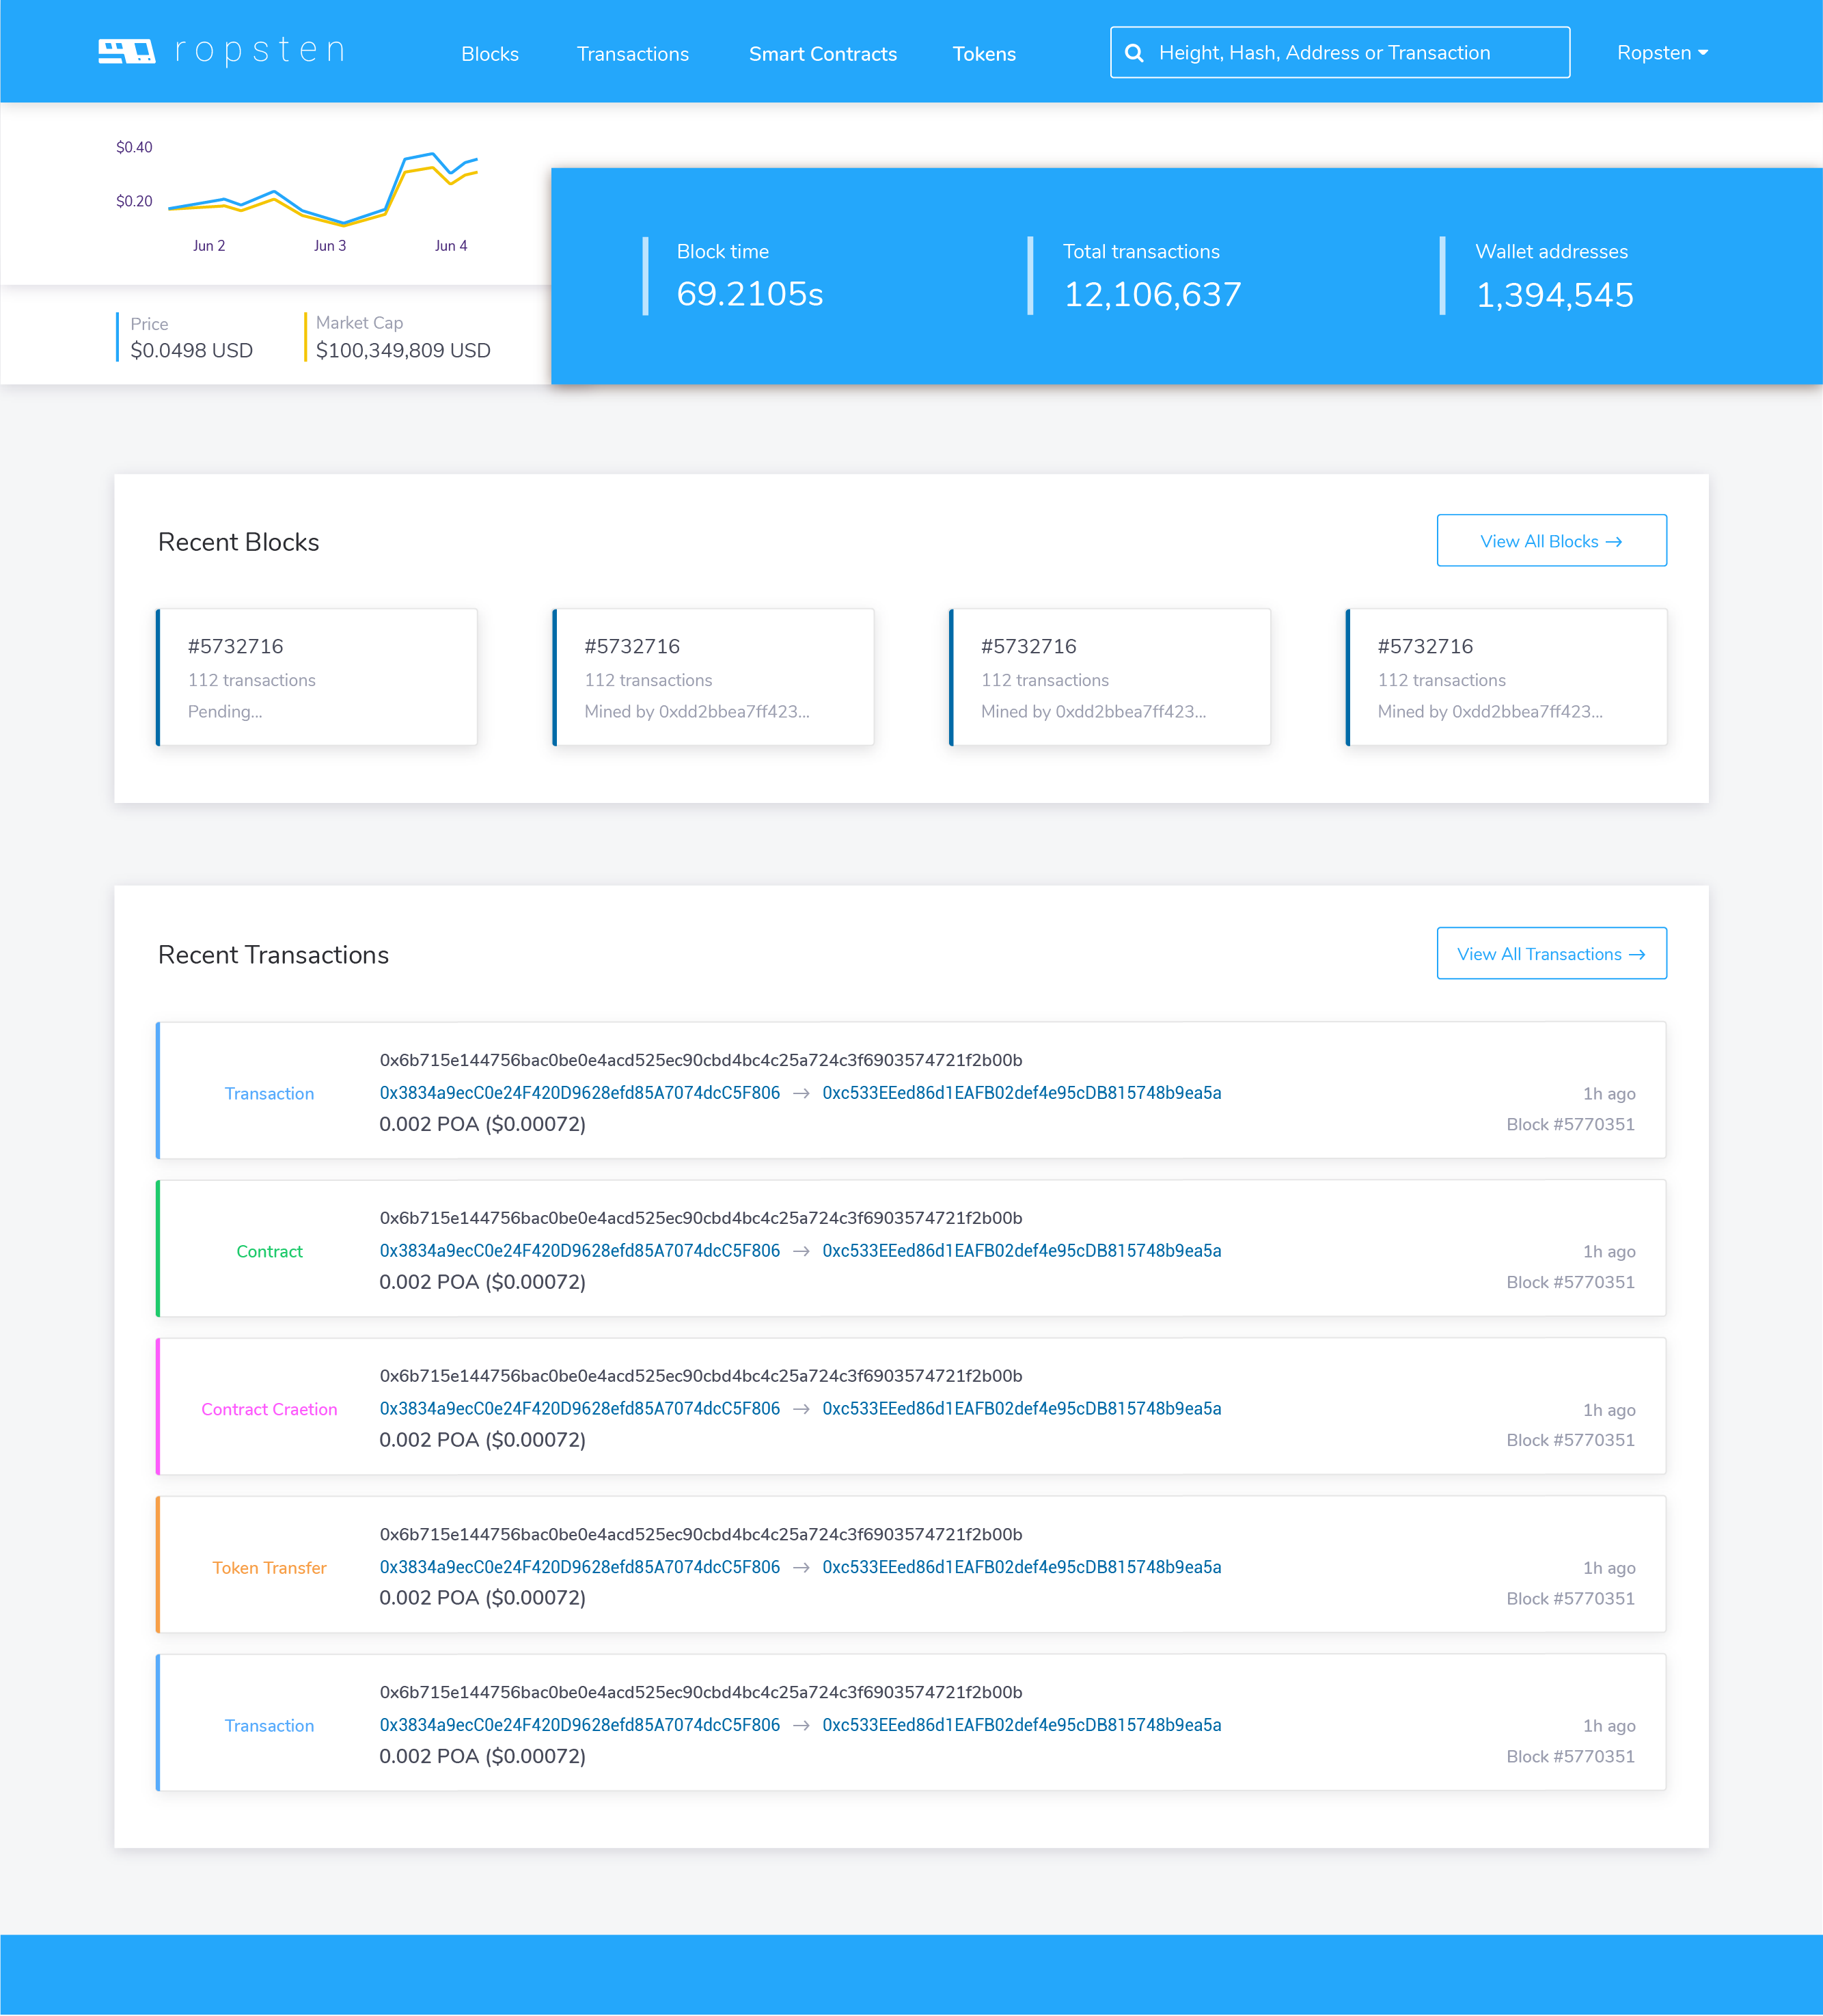Click the Token Transfer type label
The height and width of the screenshot is (2016, 1823).
pos(269,1568)
